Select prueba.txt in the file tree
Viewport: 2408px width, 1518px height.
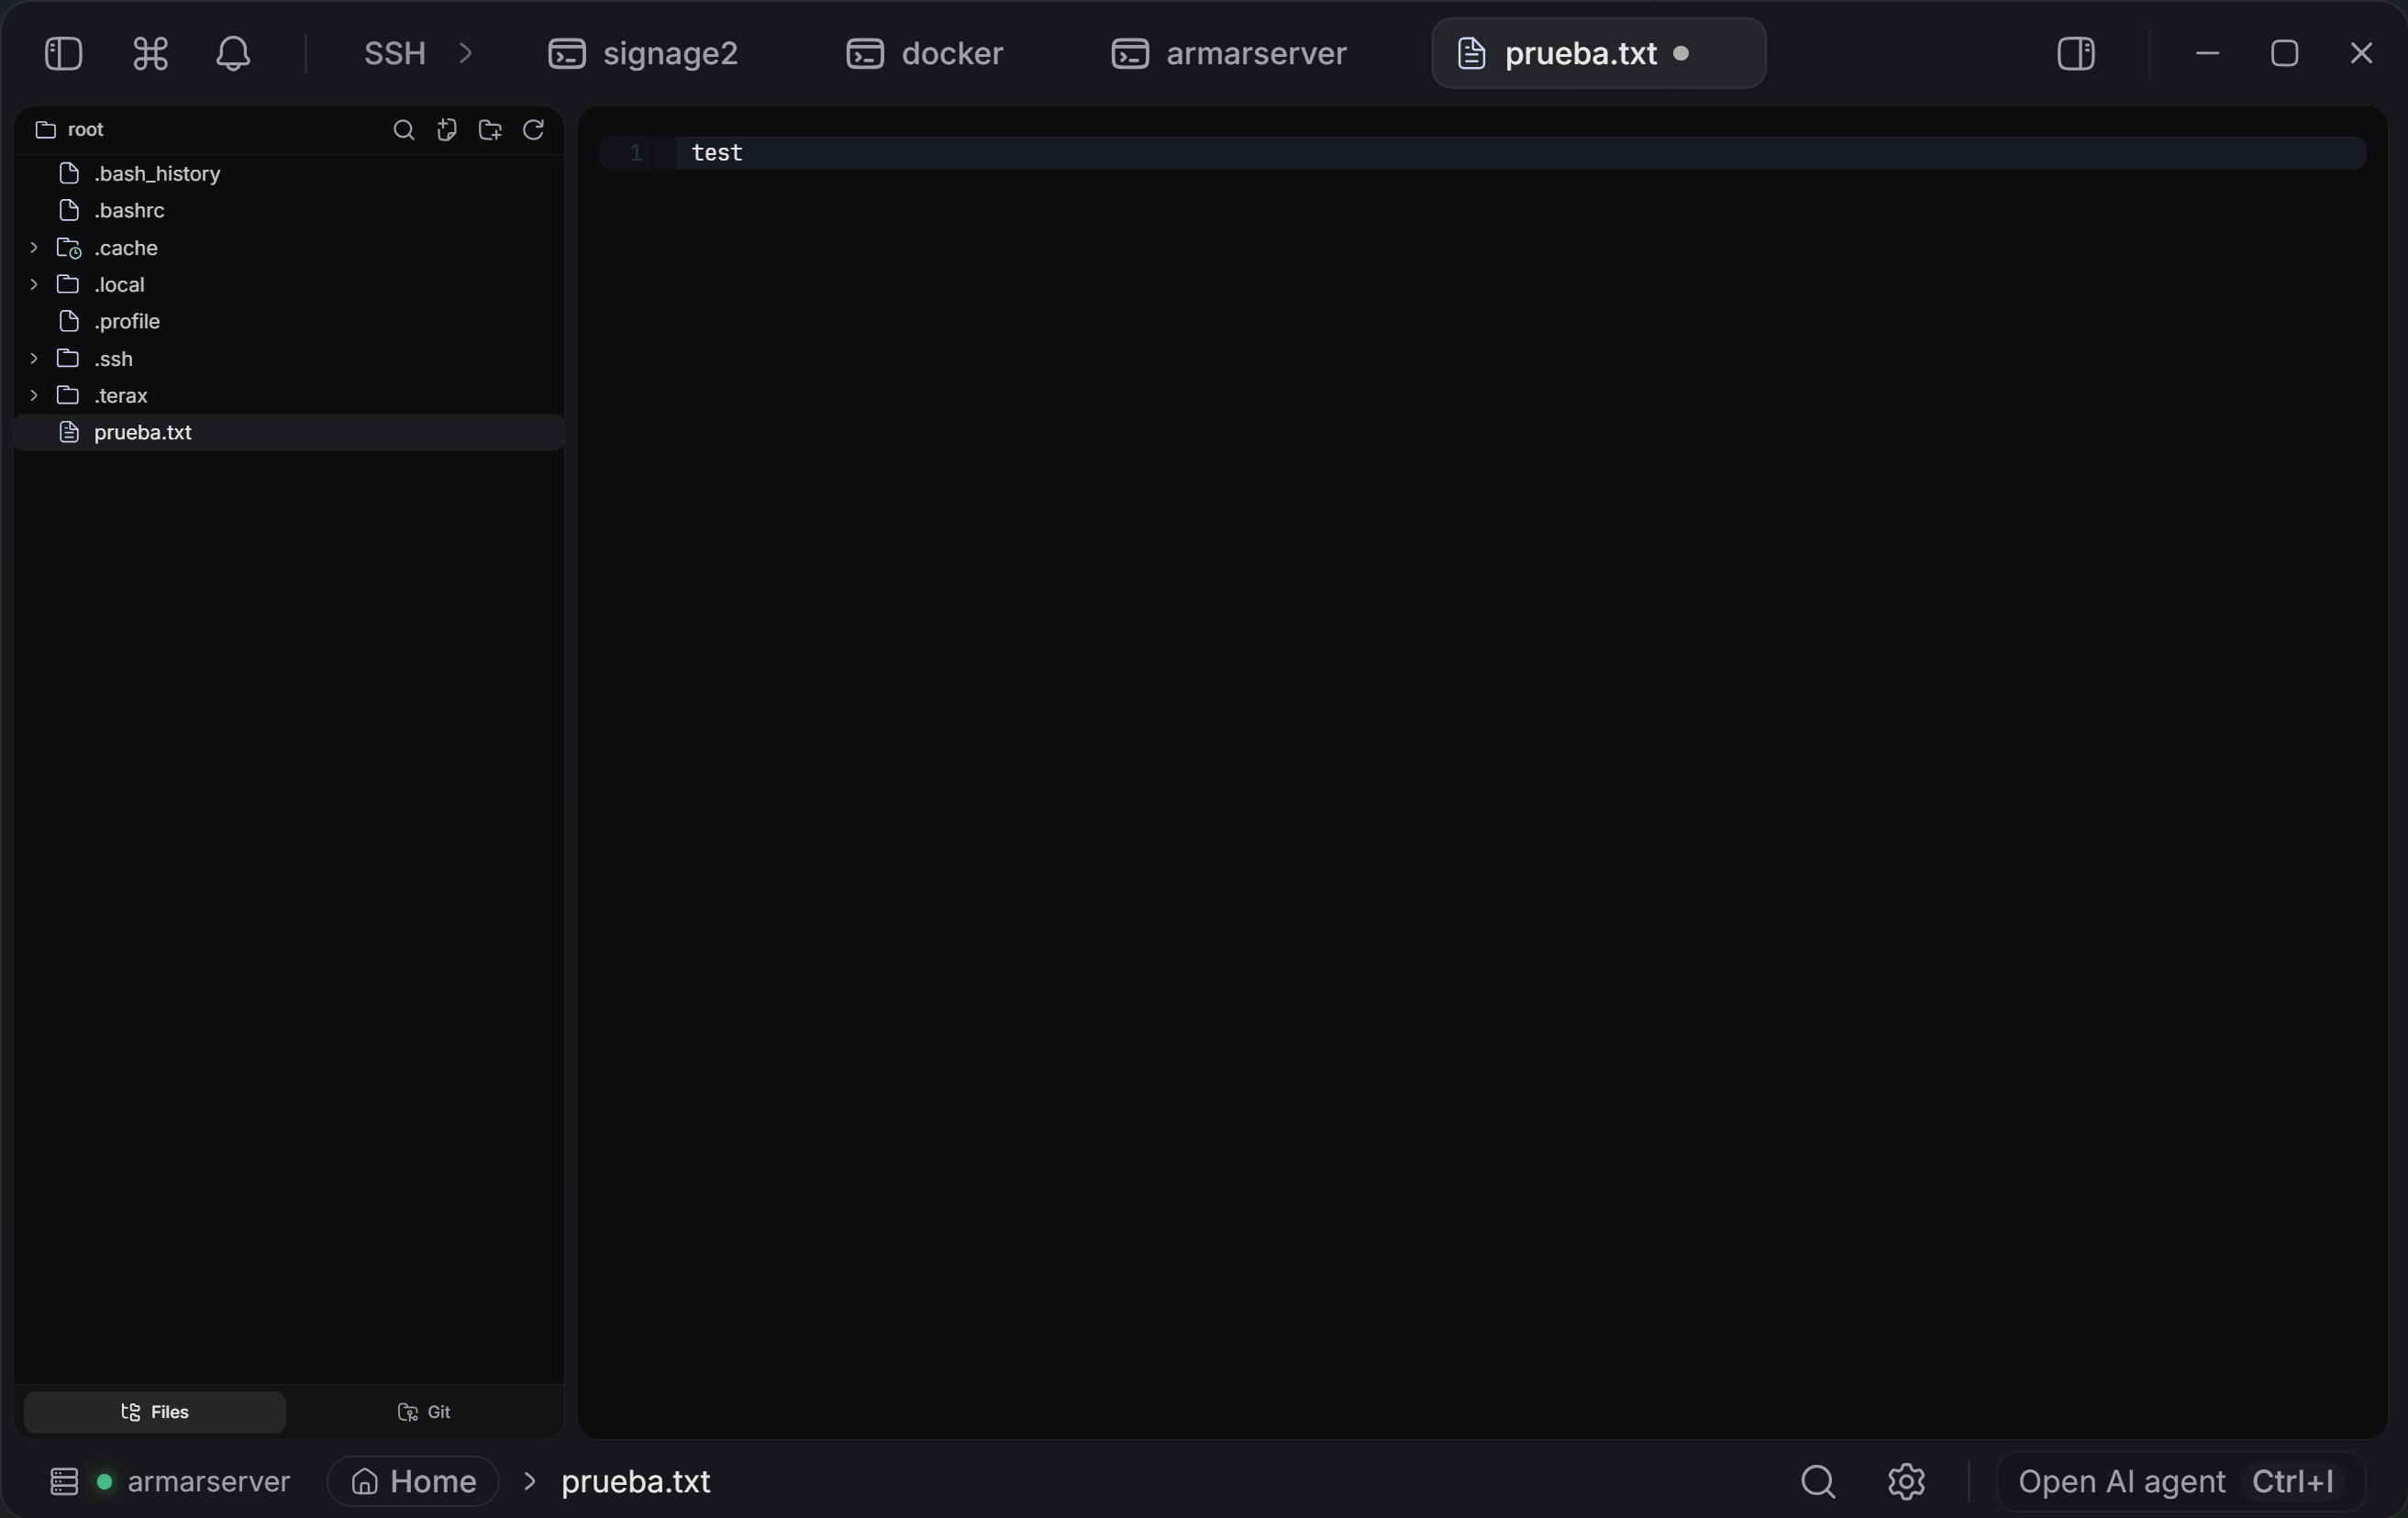click(x=288, y=433)
